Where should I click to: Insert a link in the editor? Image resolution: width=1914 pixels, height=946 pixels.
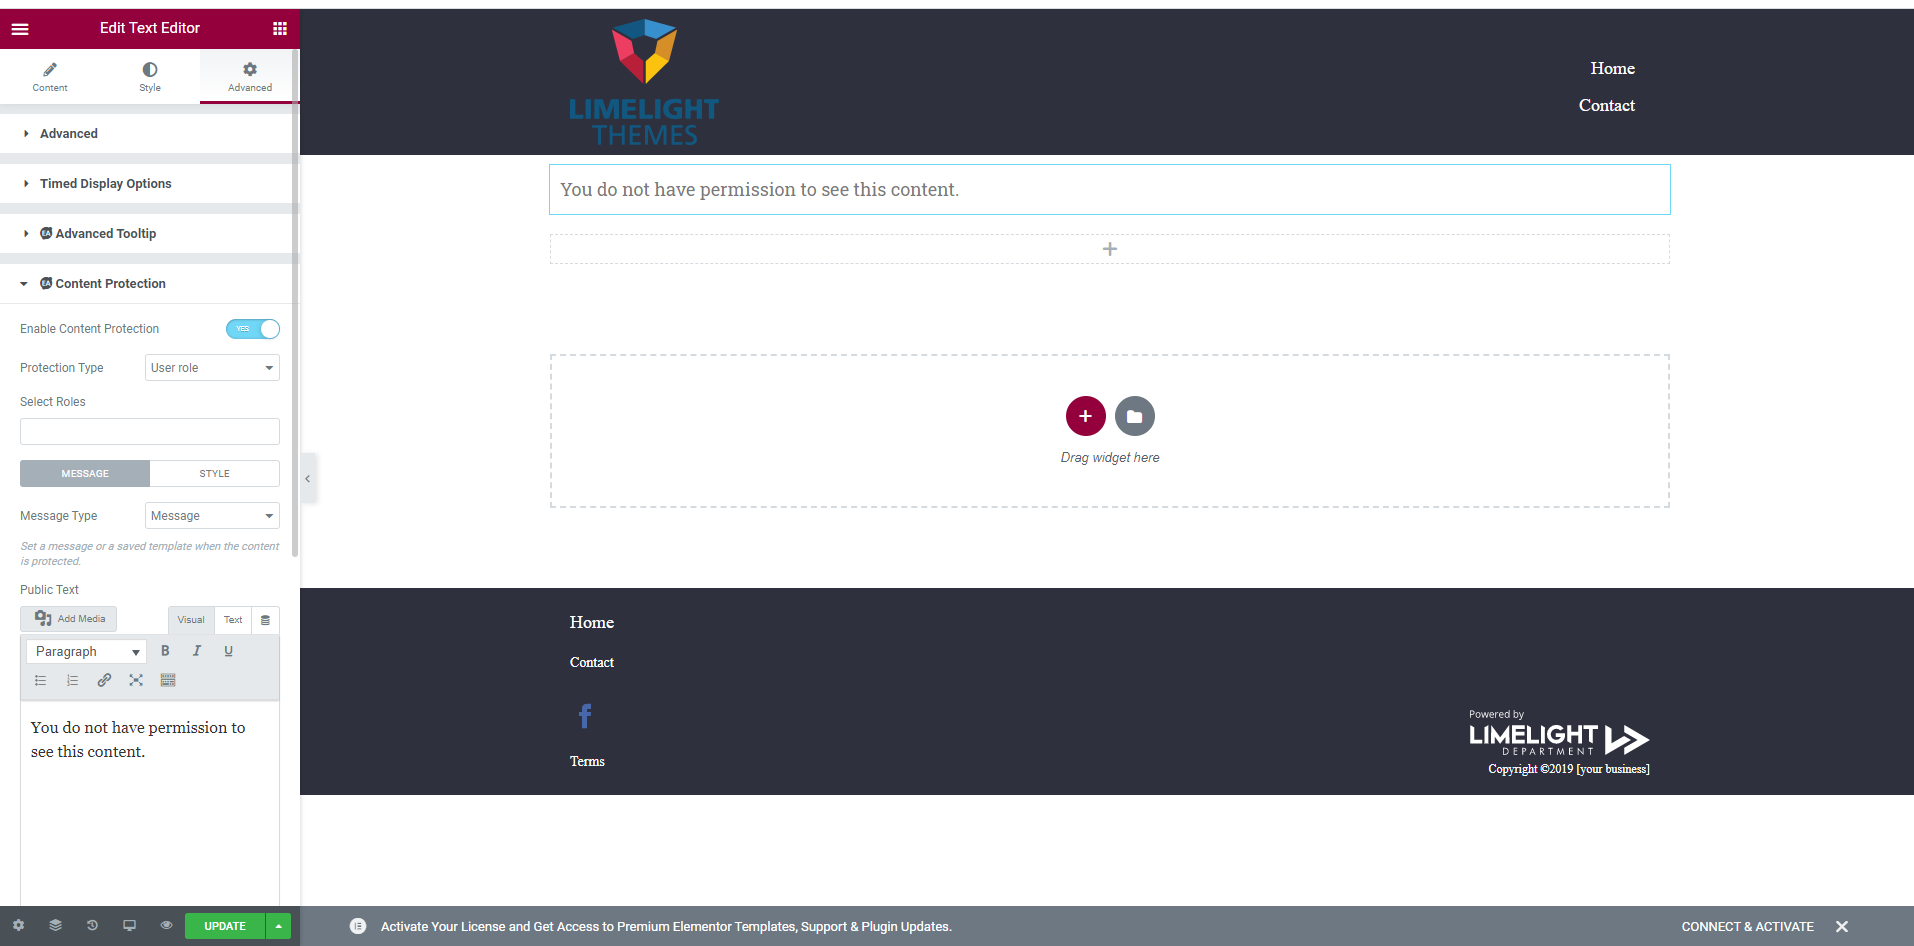pyautogui.click(x=104, y=680)
